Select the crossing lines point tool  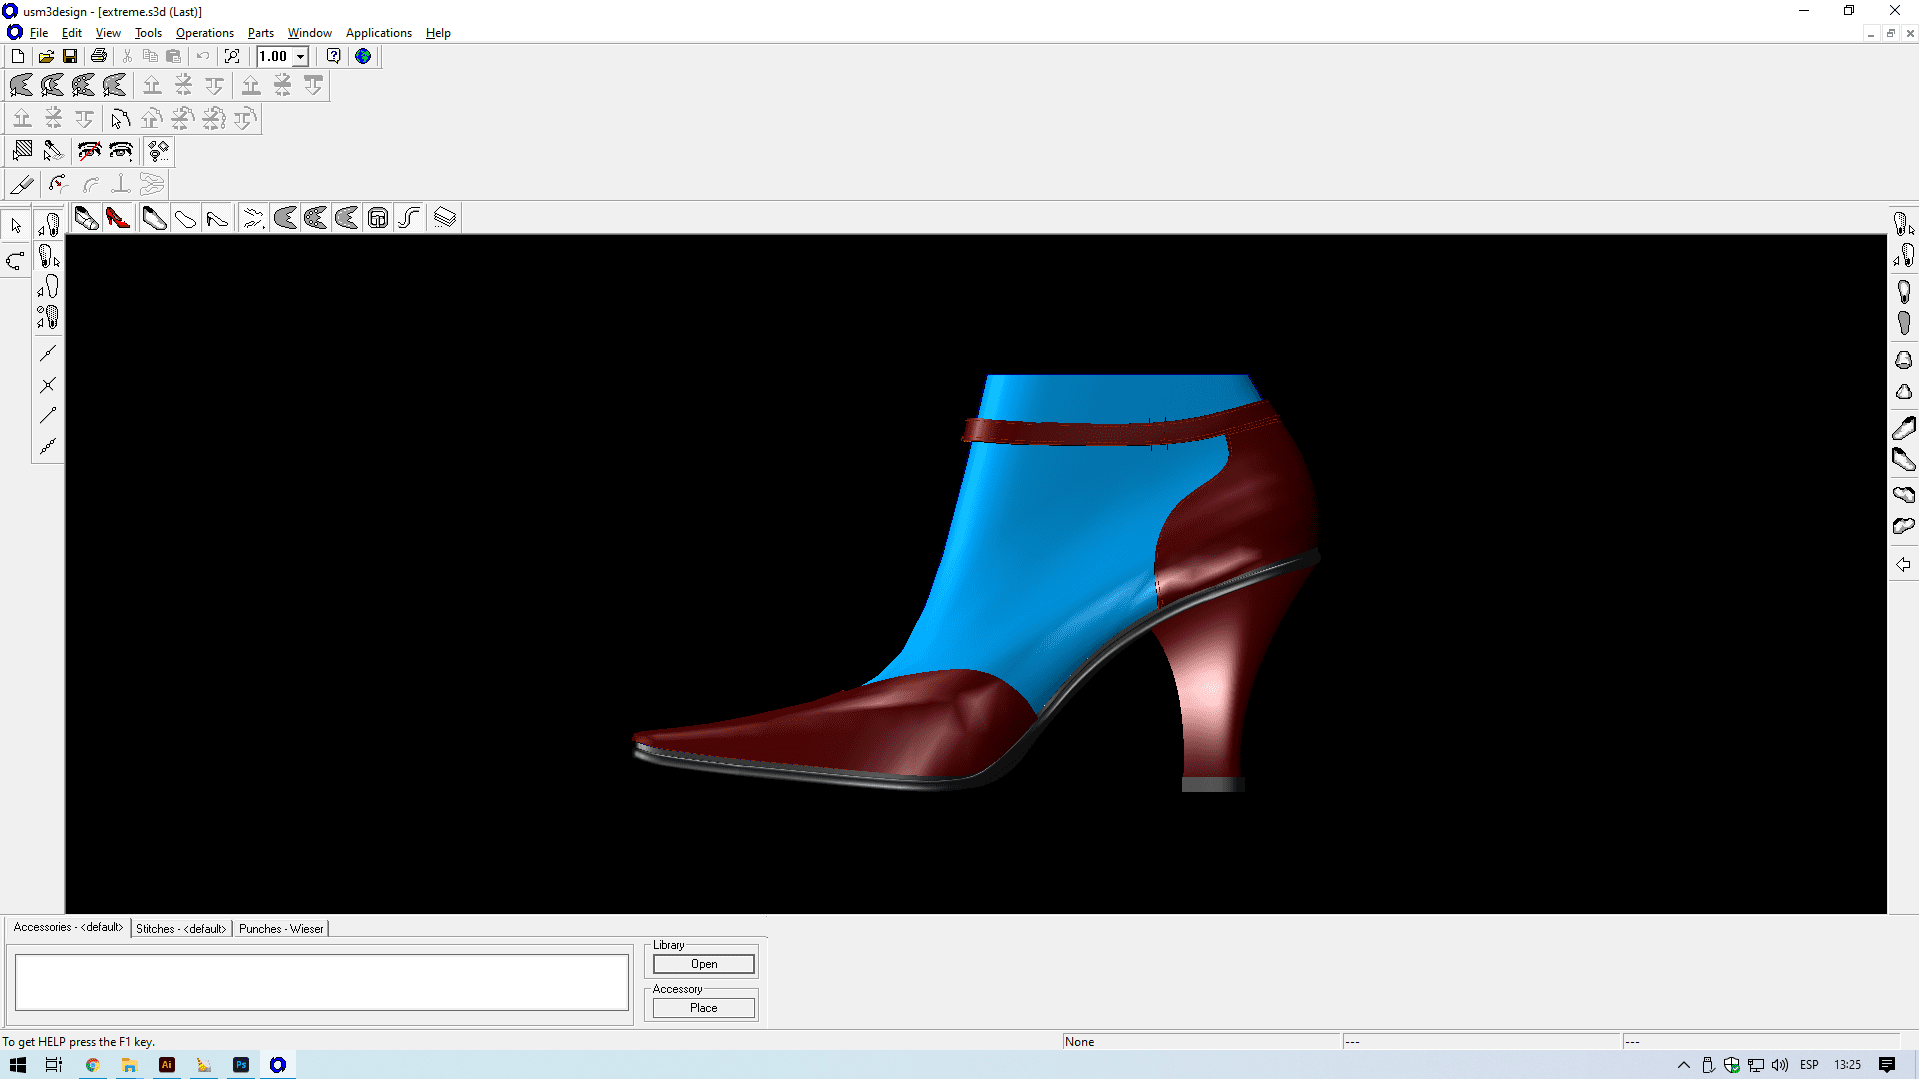click(x=48, y=385)
